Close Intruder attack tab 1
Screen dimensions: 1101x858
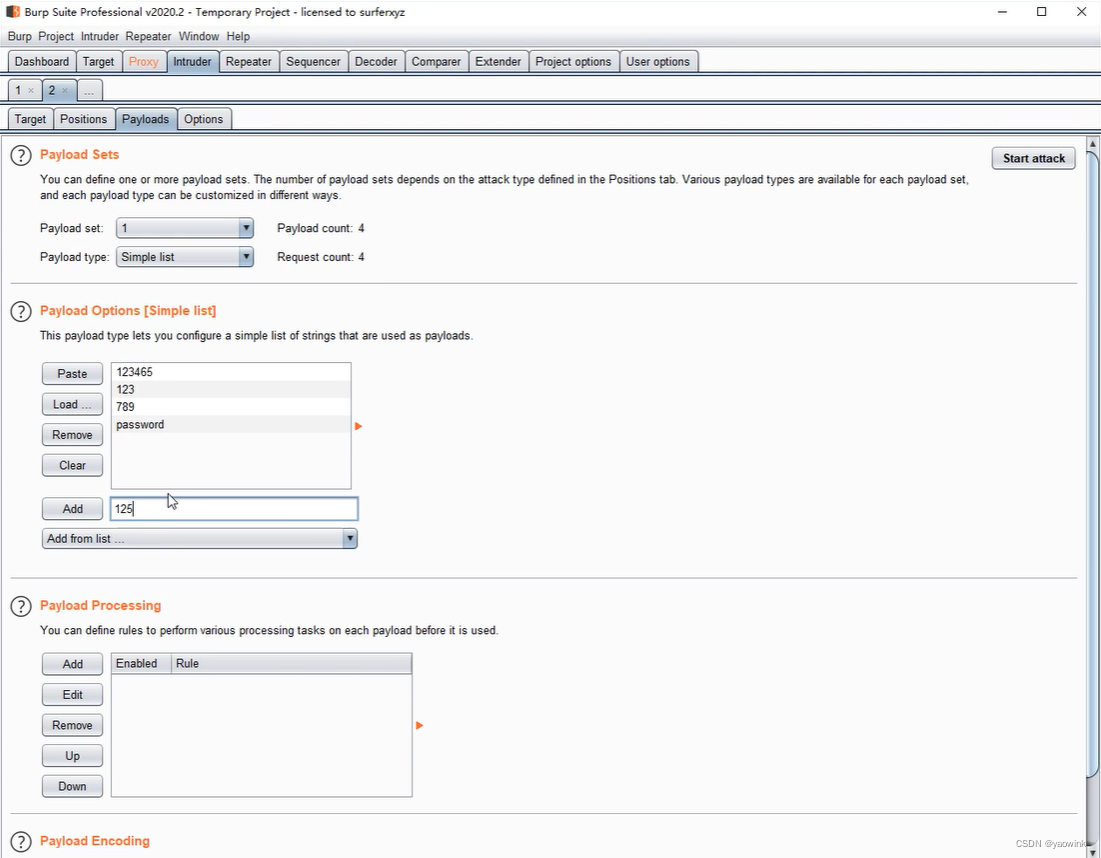click(x=31, y=91)
